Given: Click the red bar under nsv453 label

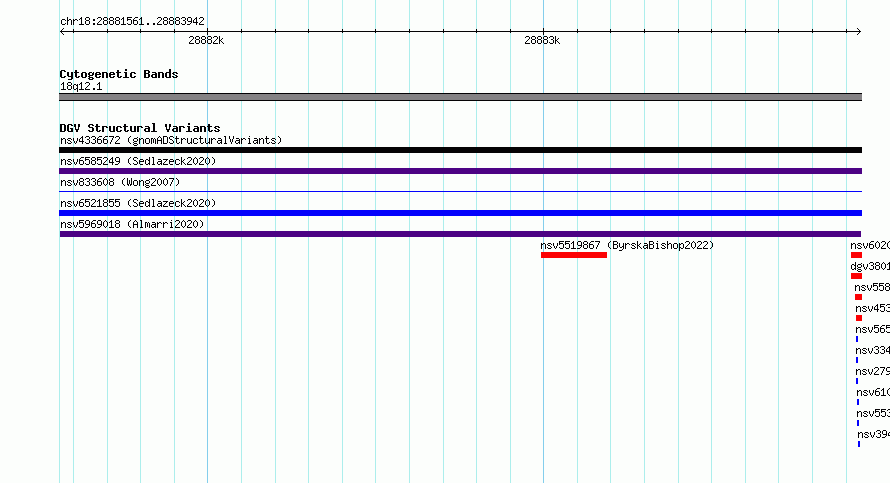Looking at the screenshot, I should [859, 318].
